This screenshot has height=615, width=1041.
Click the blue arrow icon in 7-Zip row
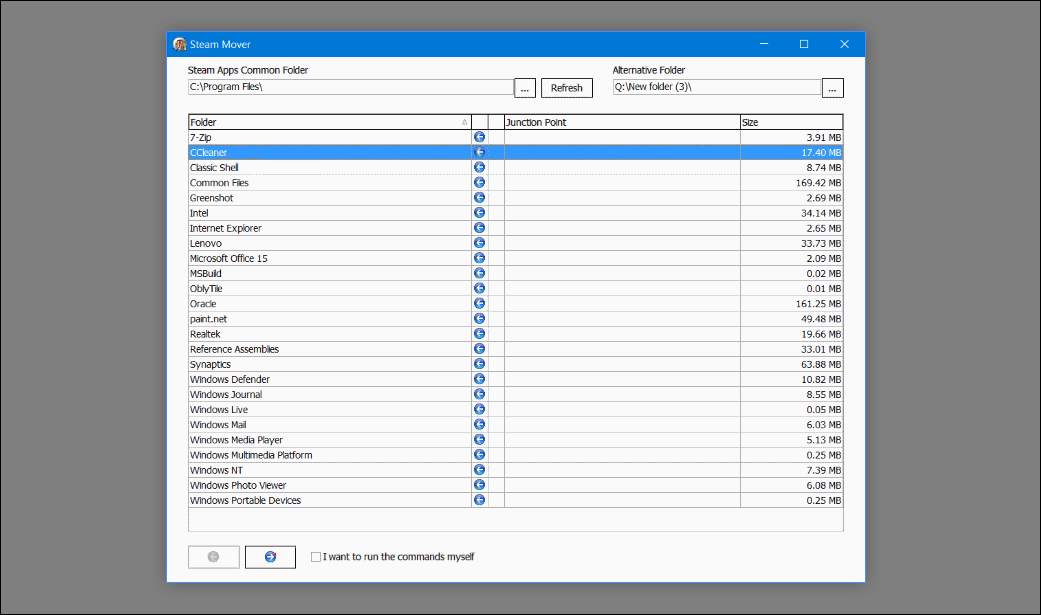479,137
